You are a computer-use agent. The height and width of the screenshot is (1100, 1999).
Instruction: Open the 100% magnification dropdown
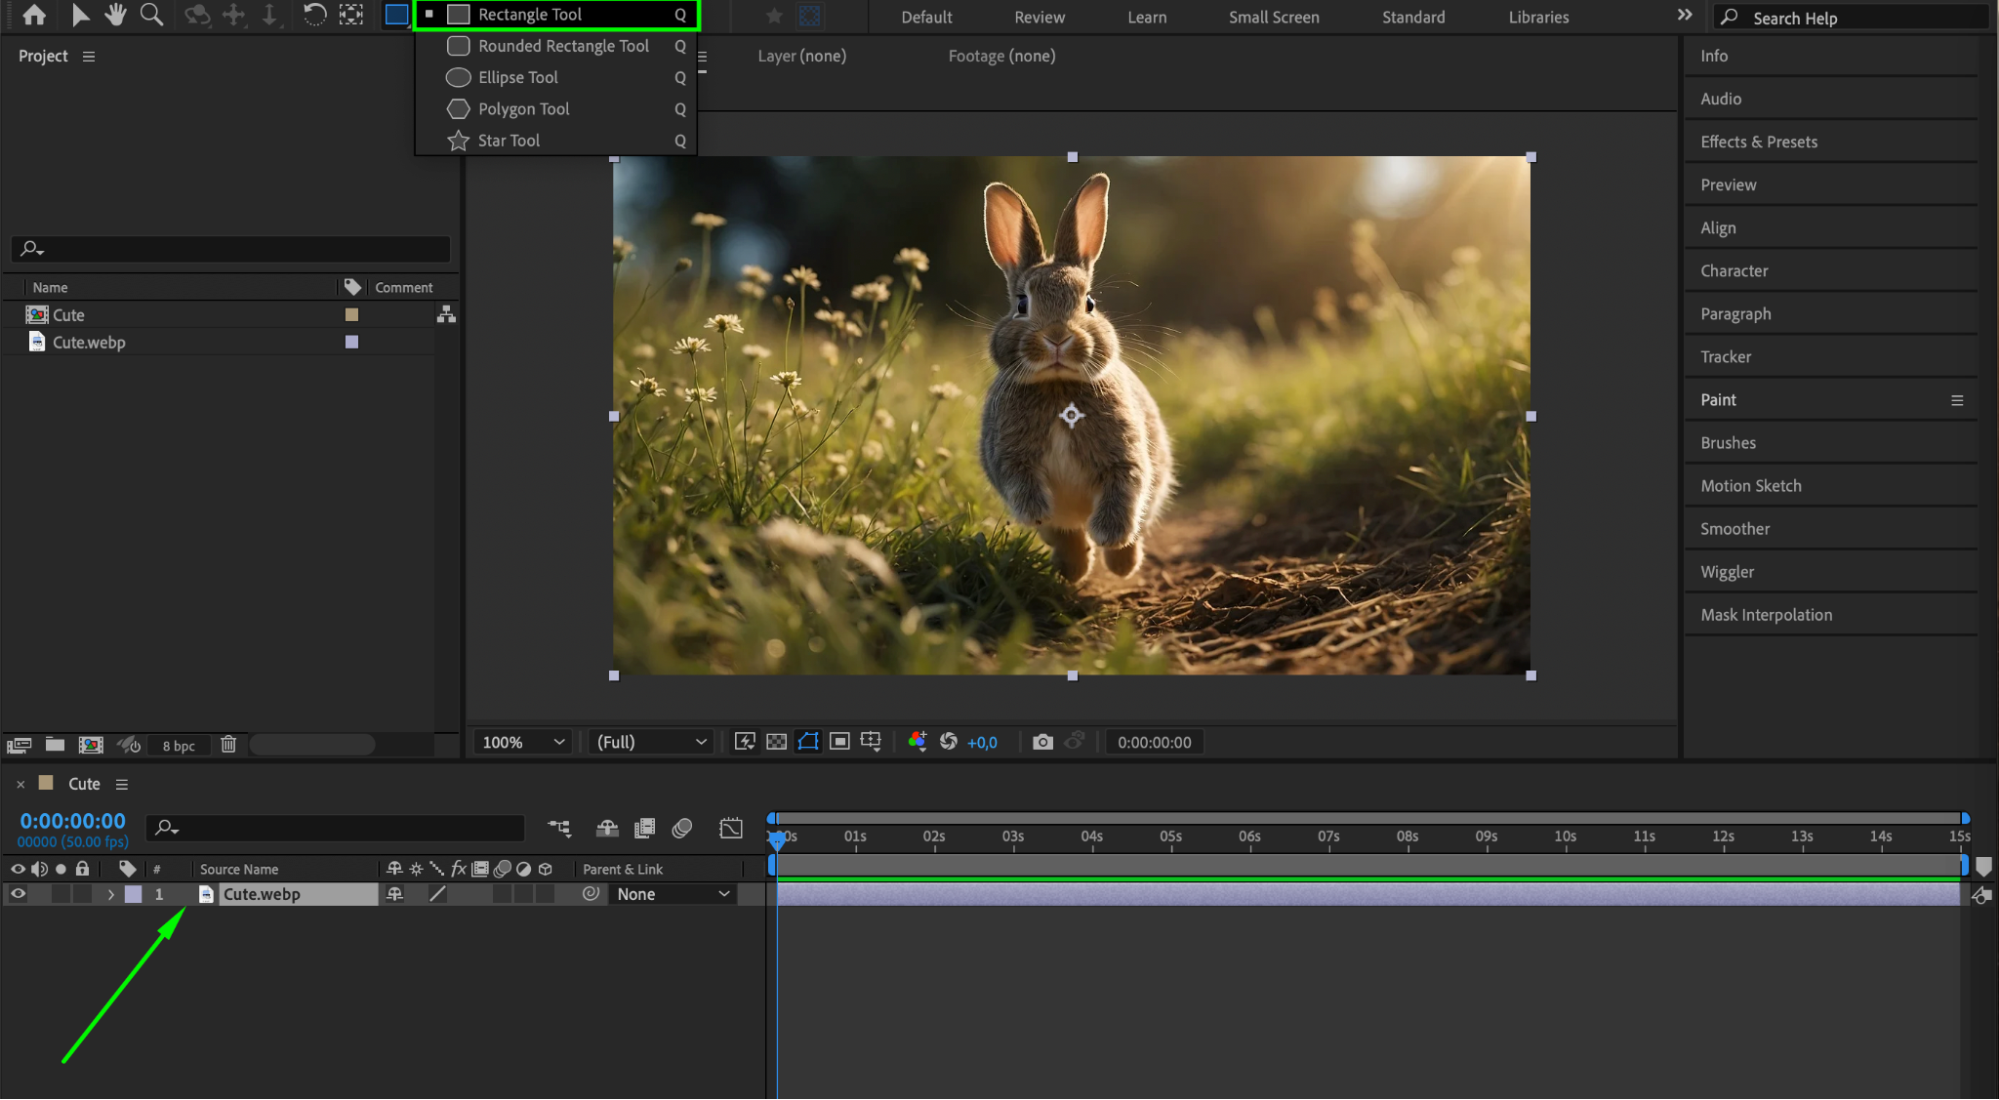point(523,742)
